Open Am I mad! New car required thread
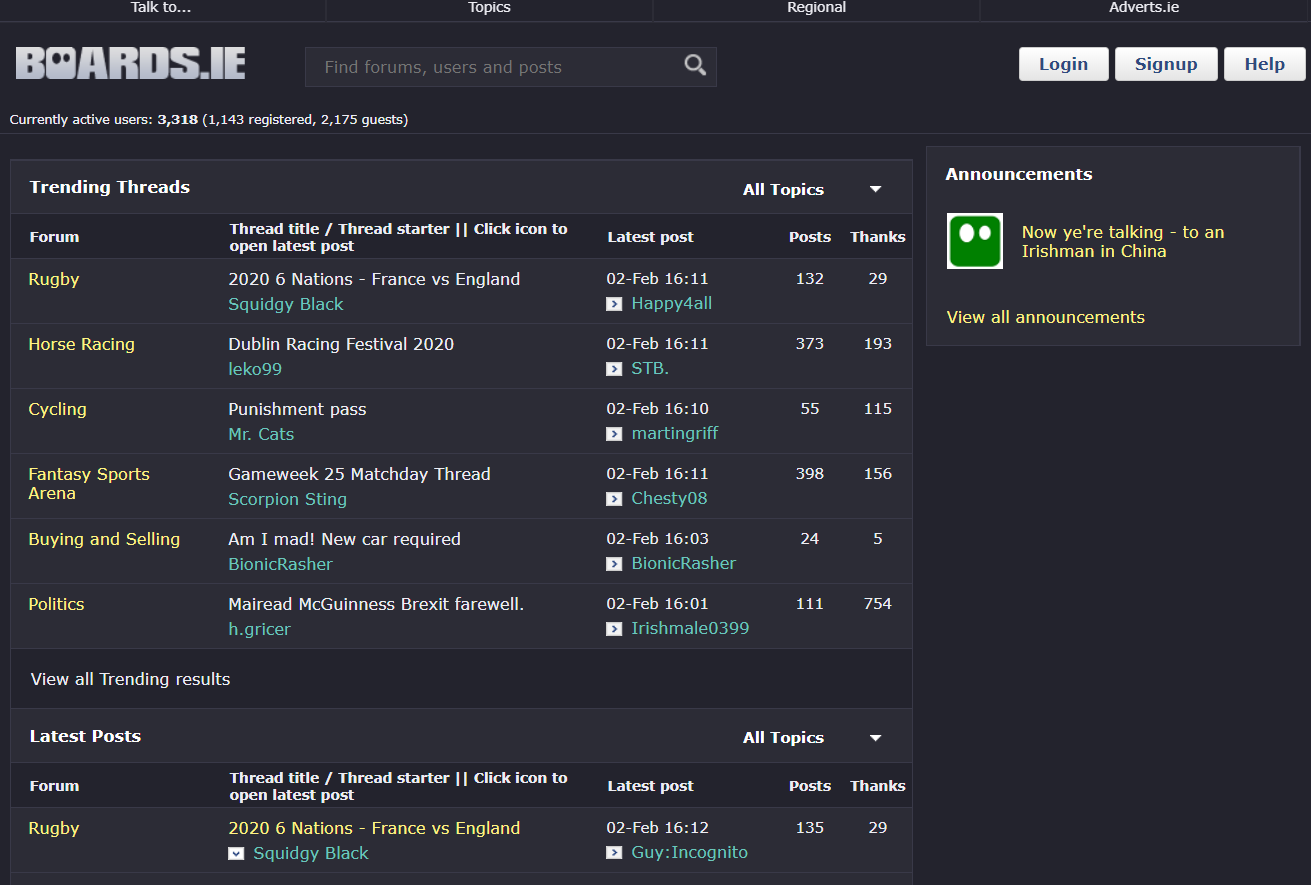This screenshot has width=1311, height=885. click(344, 539)
